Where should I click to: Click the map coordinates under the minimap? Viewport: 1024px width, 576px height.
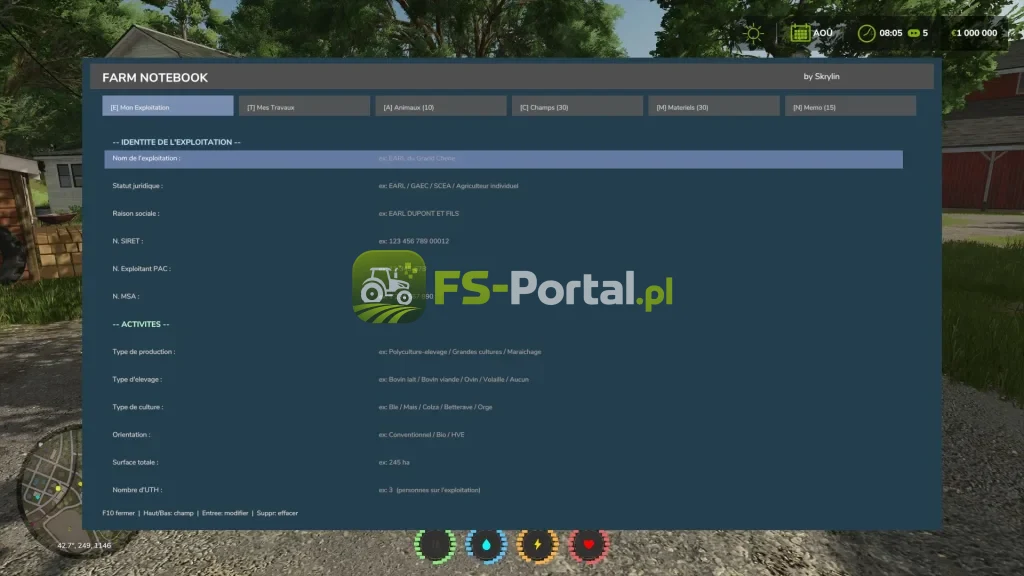point(84,545)
